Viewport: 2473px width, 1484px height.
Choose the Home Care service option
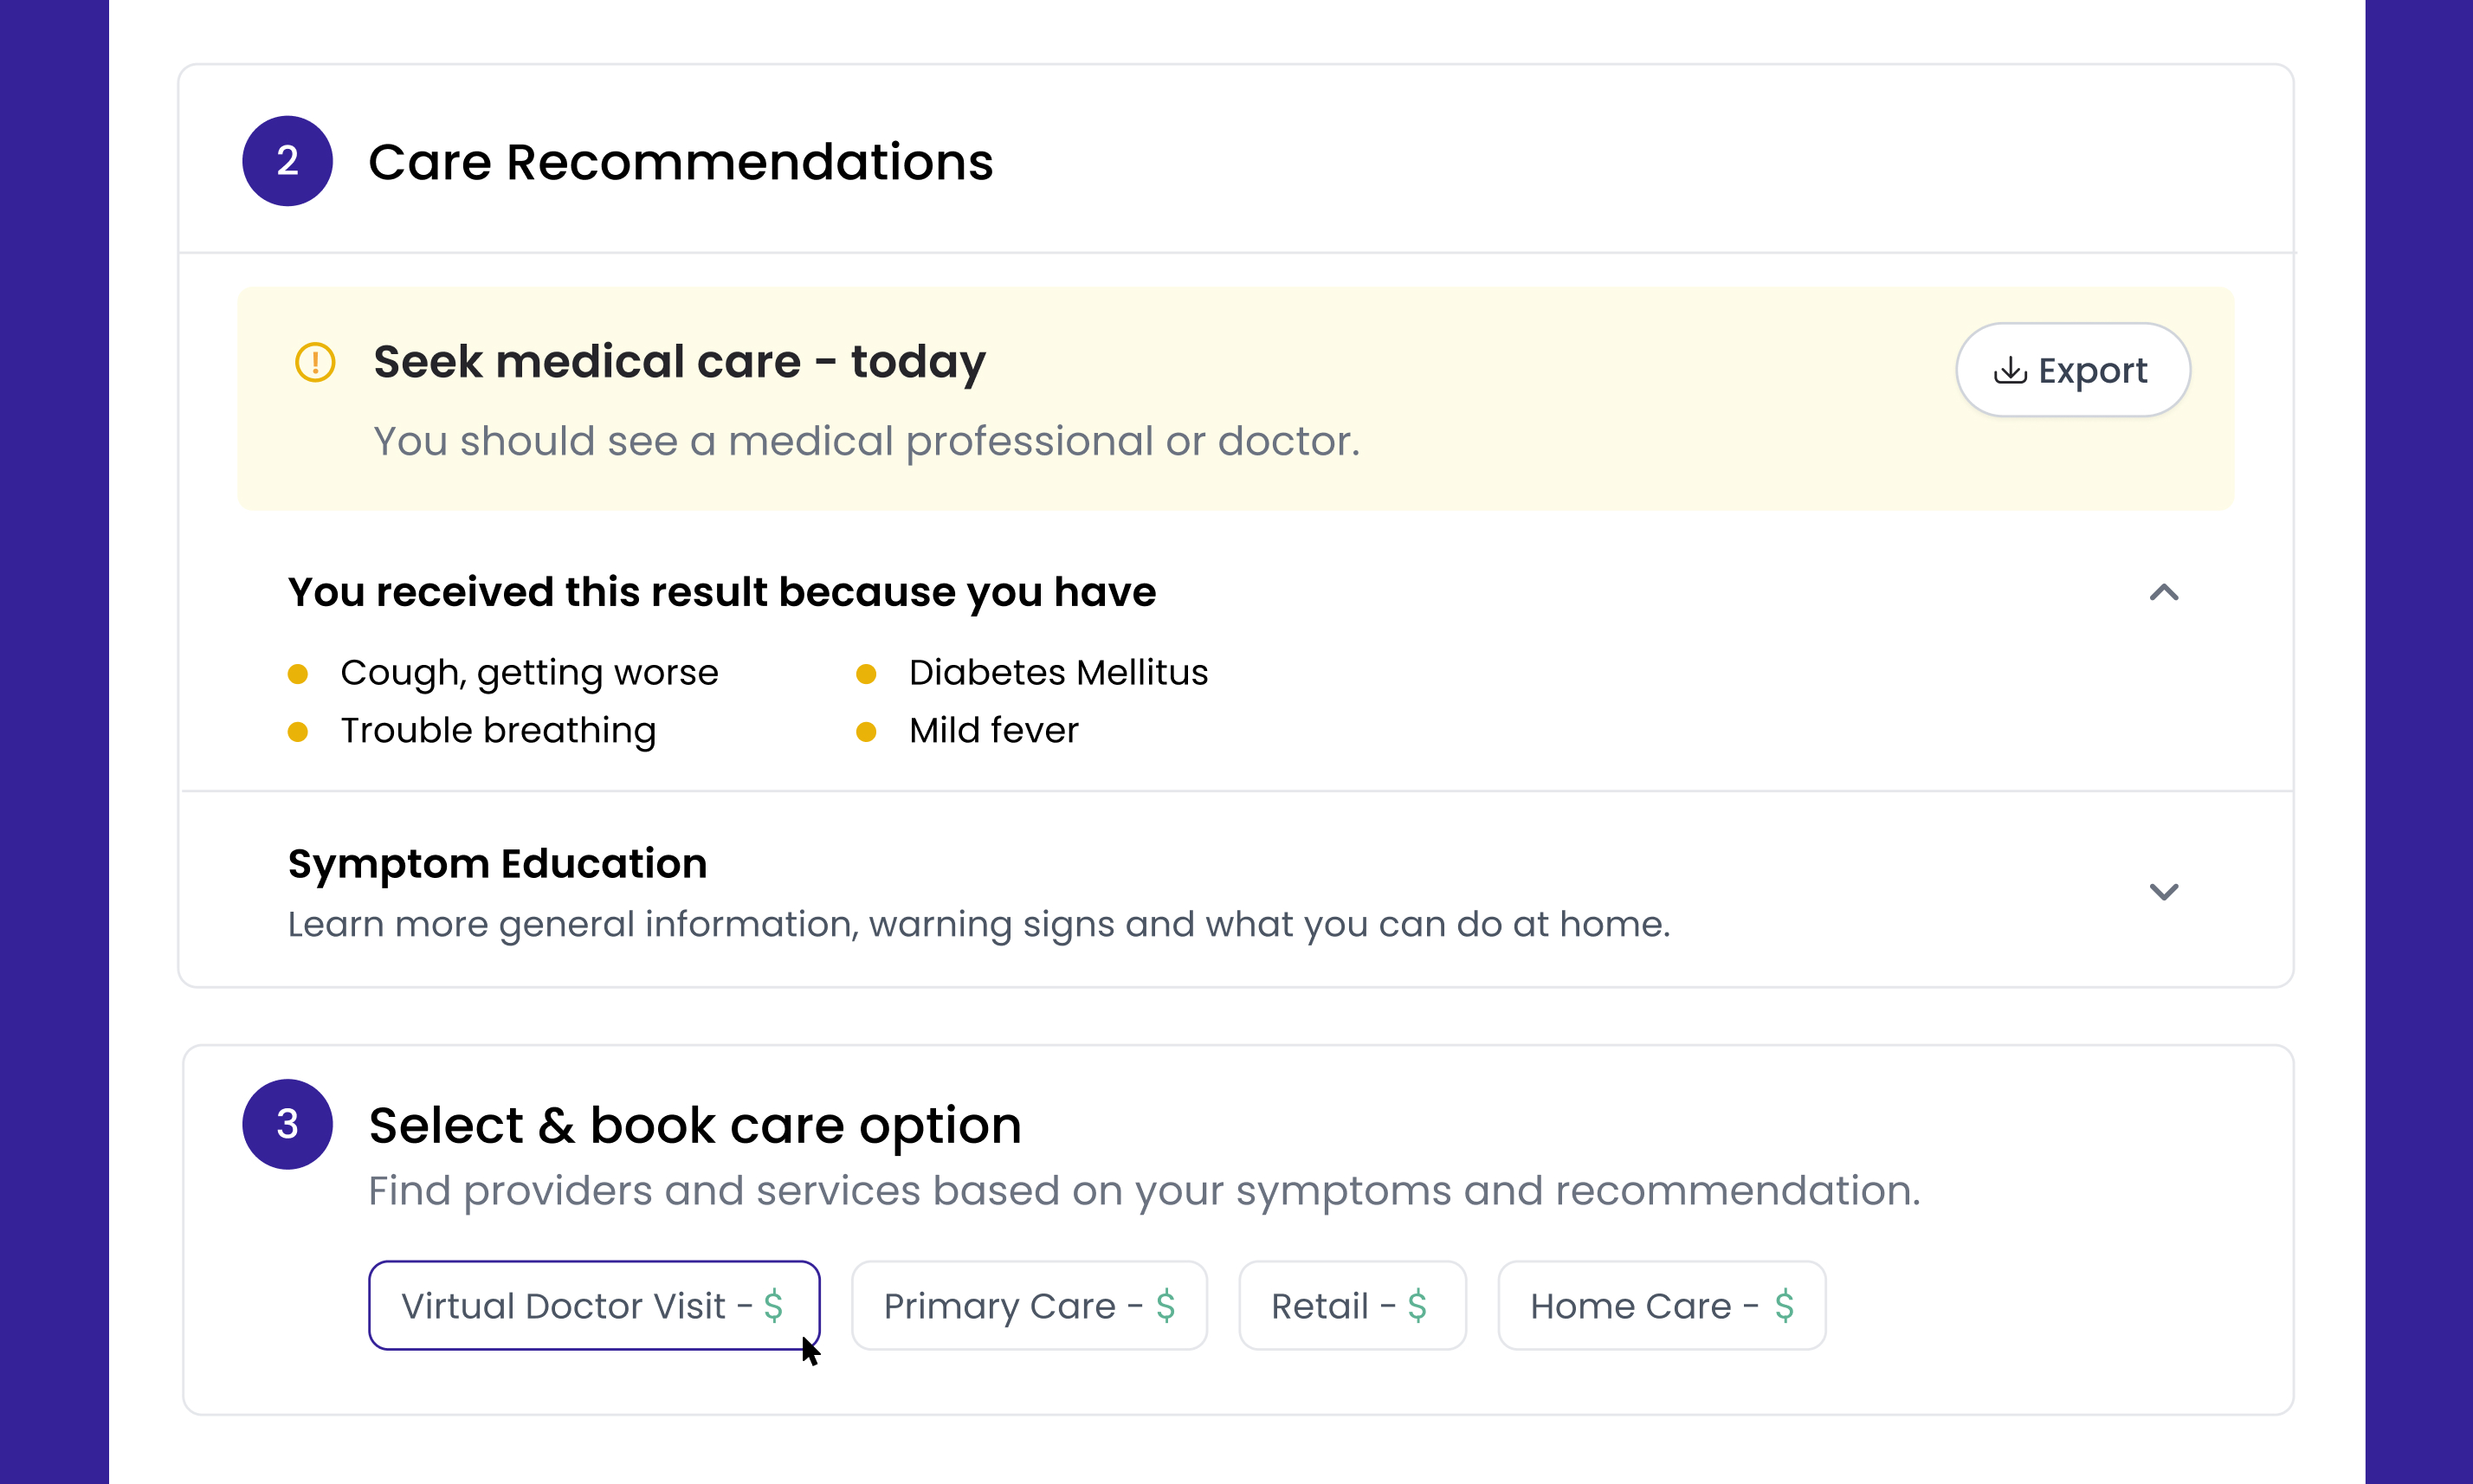point(1660,1305)
